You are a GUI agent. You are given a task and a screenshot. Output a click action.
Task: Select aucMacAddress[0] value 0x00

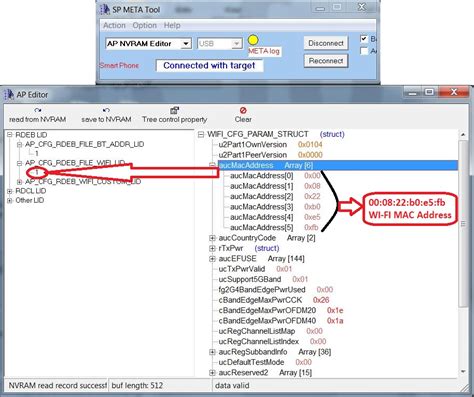coord(312,176)
